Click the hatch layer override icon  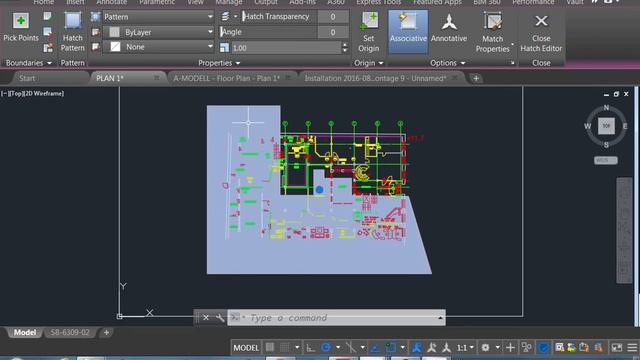225,17
